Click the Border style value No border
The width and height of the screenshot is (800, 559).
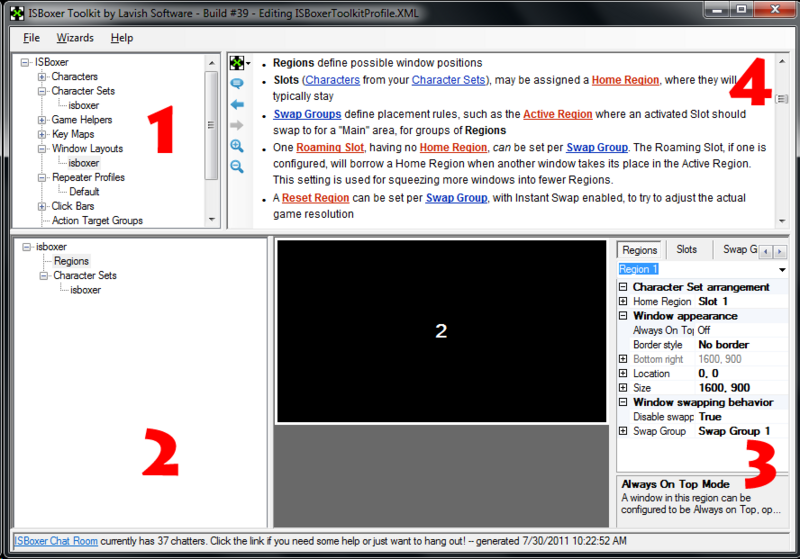pyautogui.click(x=742, y=345)
